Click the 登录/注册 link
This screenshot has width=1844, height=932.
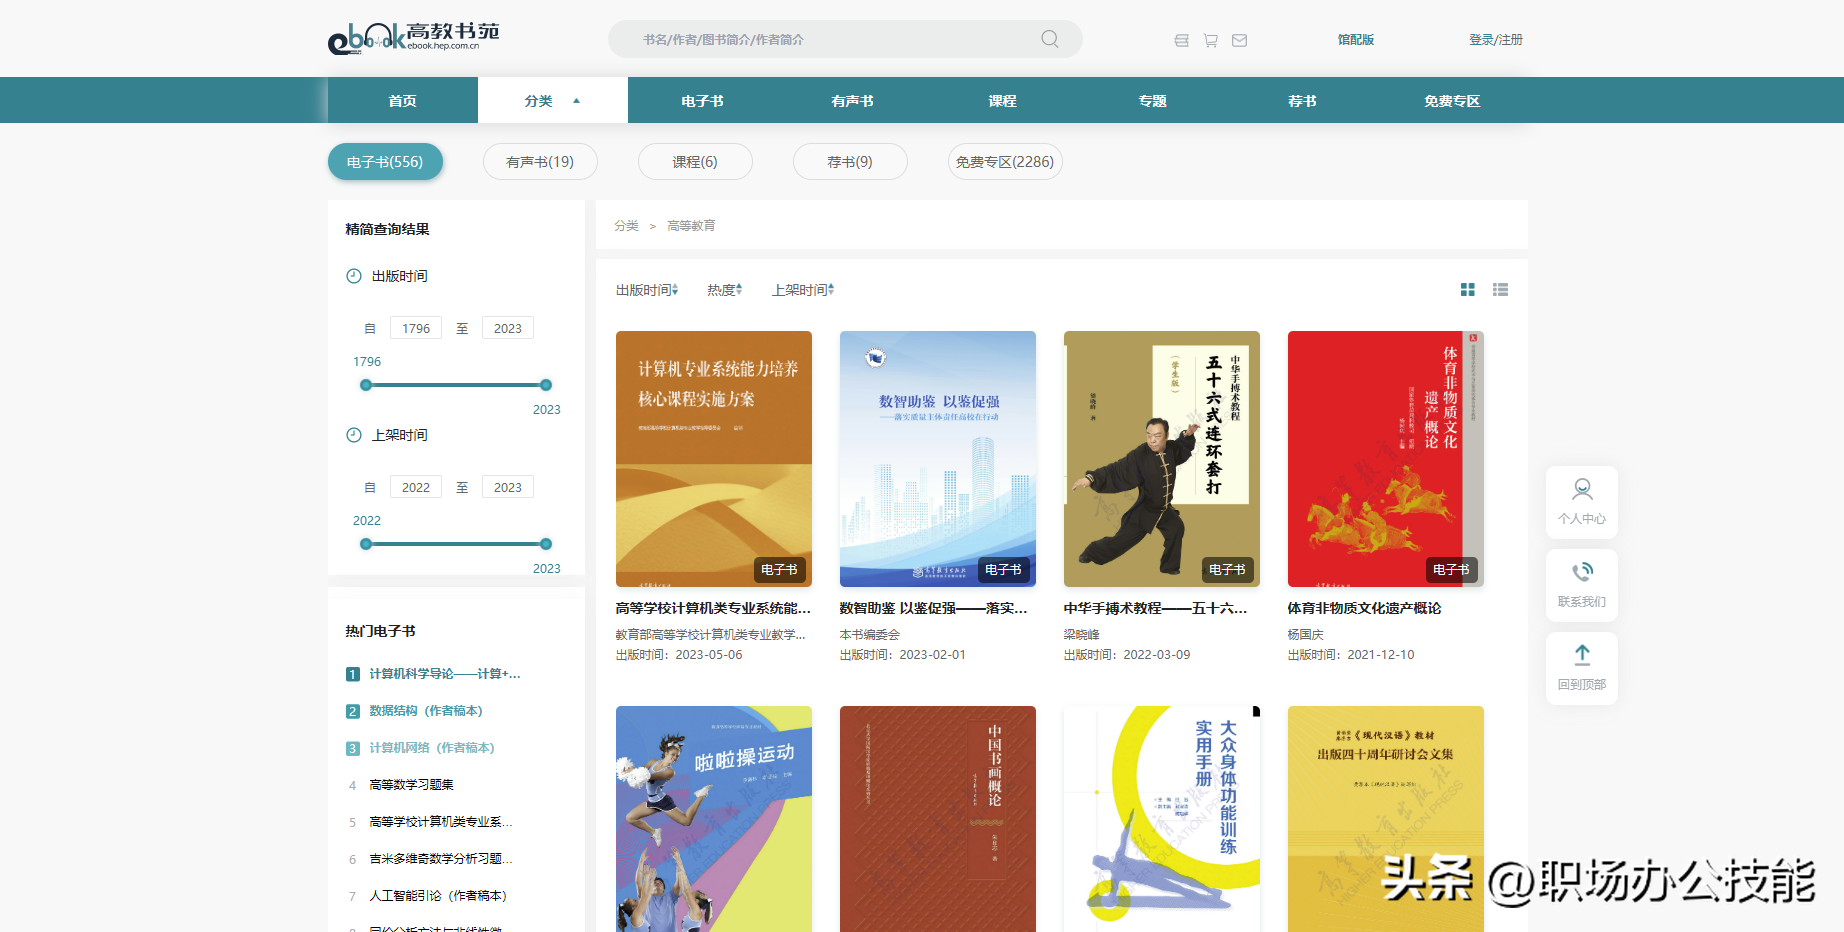(x=1495, y=40)
